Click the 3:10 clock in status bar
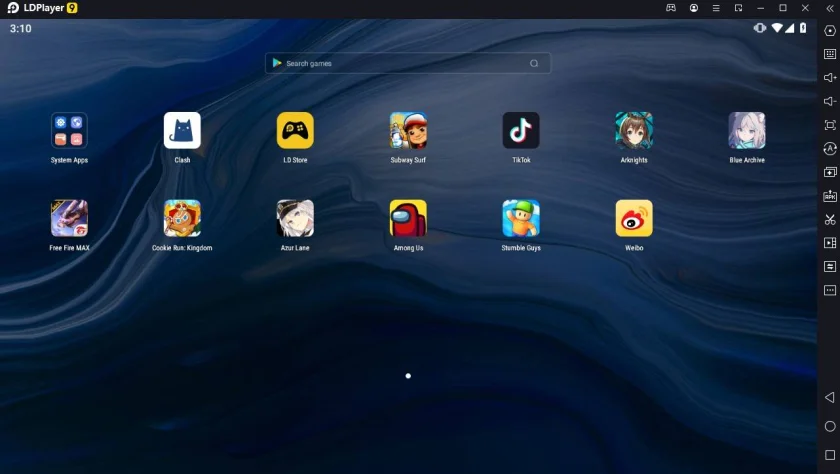The height and width of the screenshot is (474, 840). pos(20,28)
